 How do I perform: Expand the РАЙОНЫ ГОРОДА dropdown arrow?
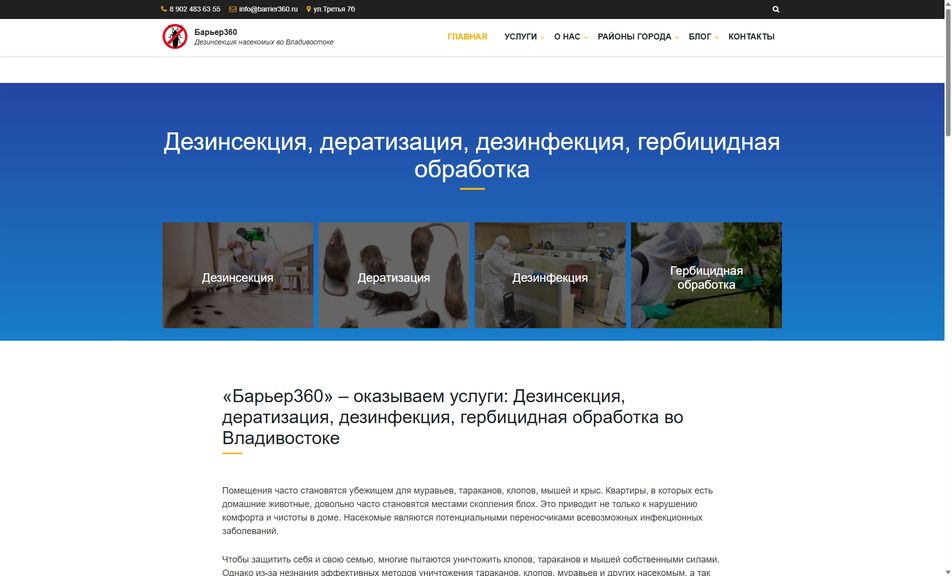coord(676,38)
